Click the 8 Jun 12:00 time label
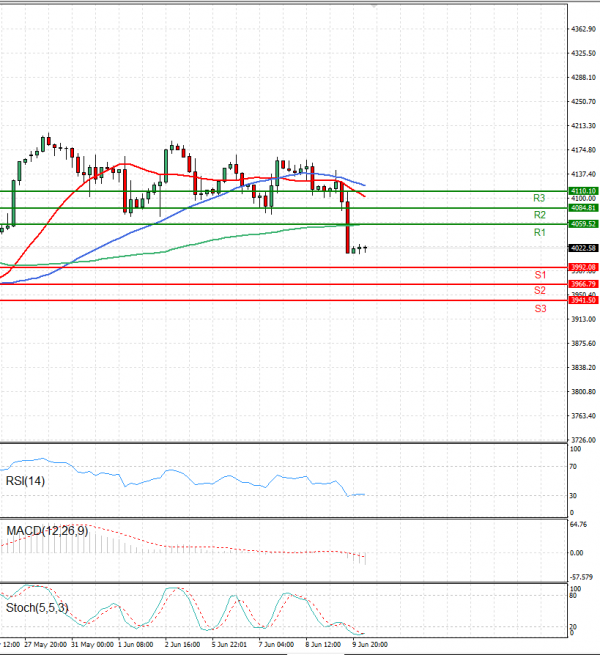Image resolution: width=600 pixels, height=655 pixels. pos(323,645)
